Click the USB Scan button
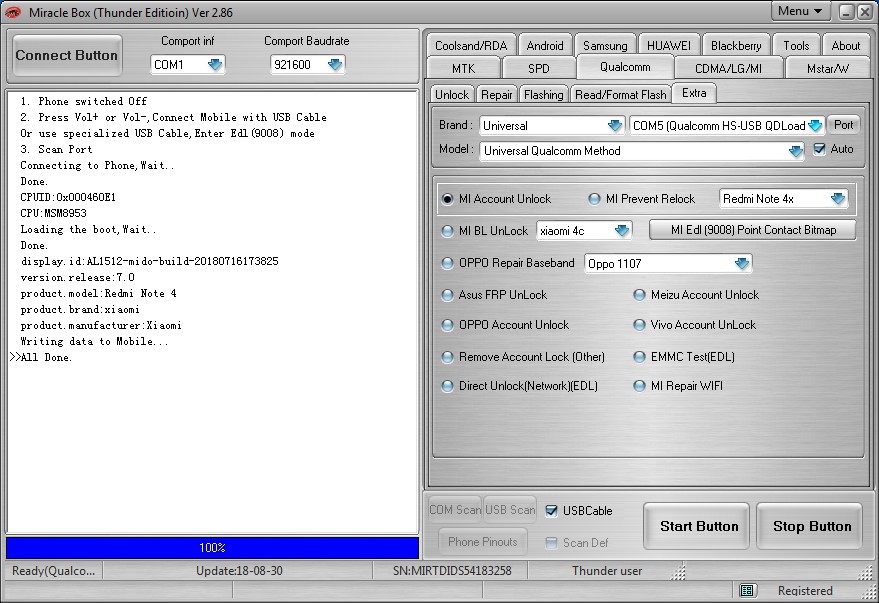The width and height of the screenshot is (879, 603). [x=510, y=510]
